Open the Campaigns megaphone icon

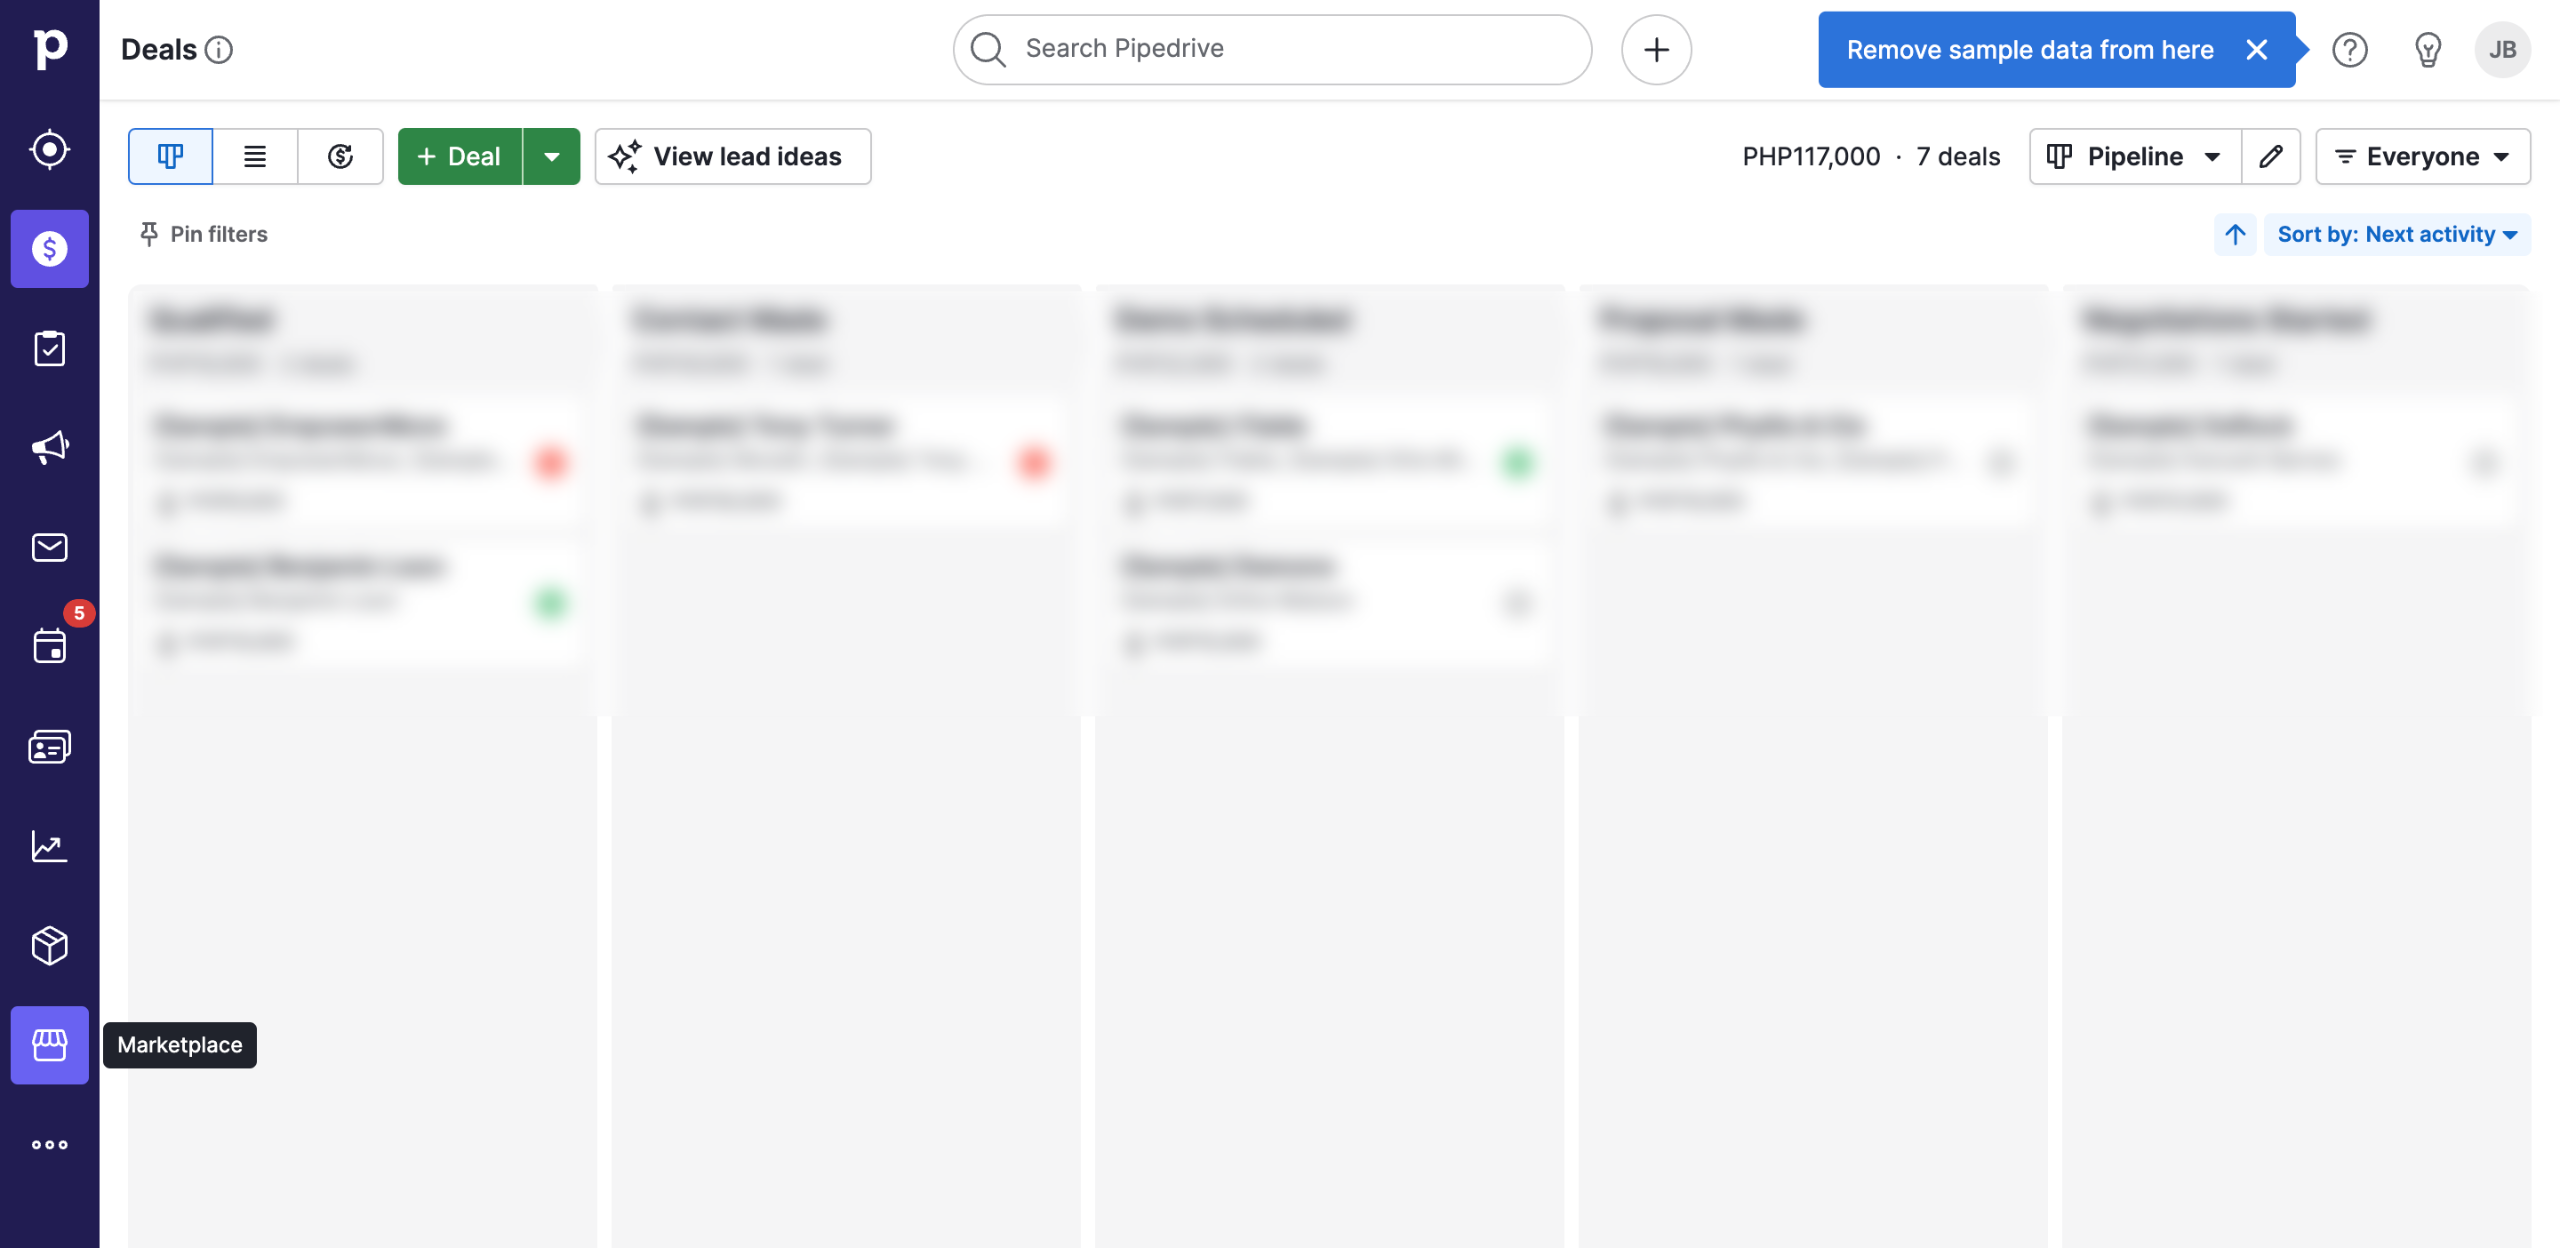click(x=49, y=447)
